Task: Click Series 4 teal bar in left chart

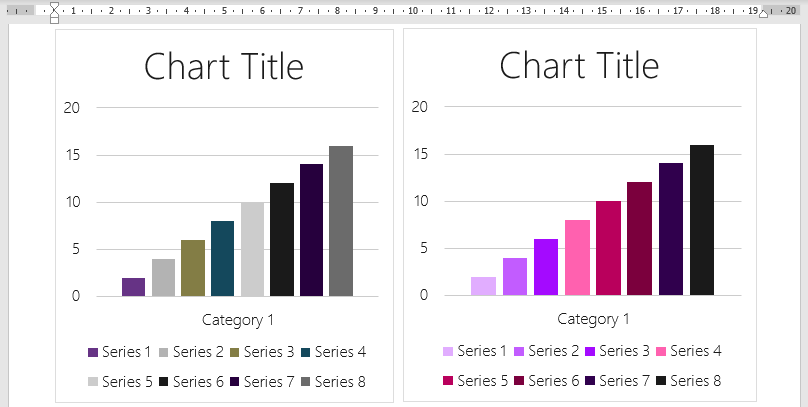Action: pyautogui.click(x=223, y=259)
